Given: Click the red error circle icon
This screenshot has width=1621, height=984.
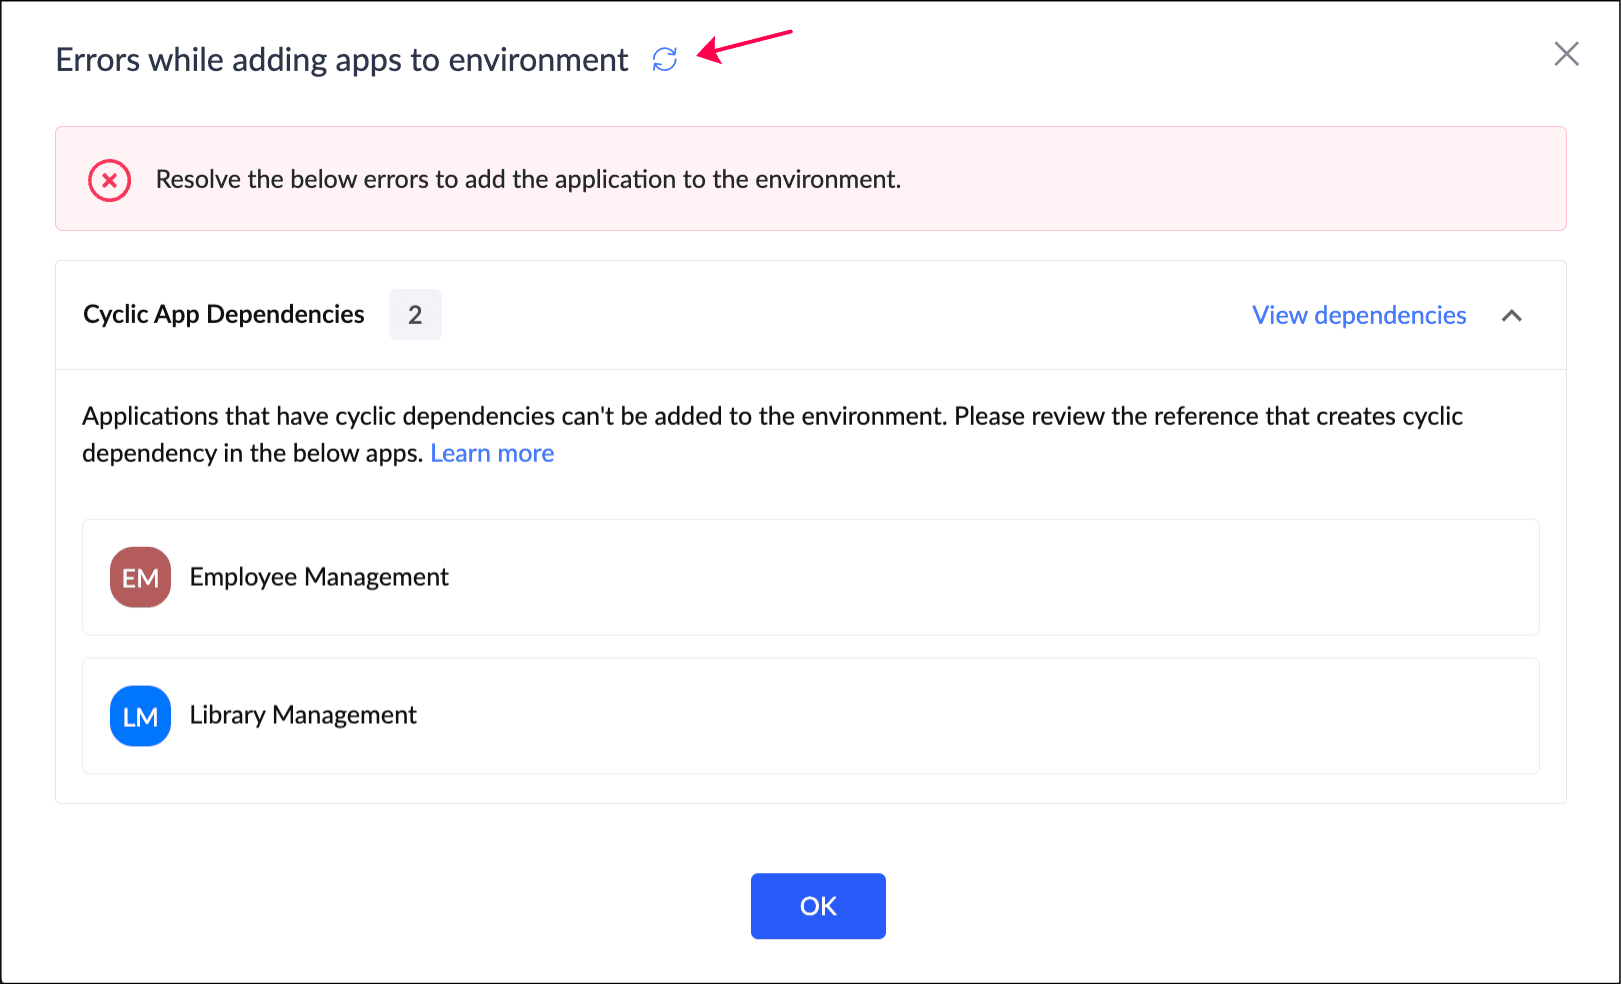Looking at the screenshot, I should tap(110, 180).
